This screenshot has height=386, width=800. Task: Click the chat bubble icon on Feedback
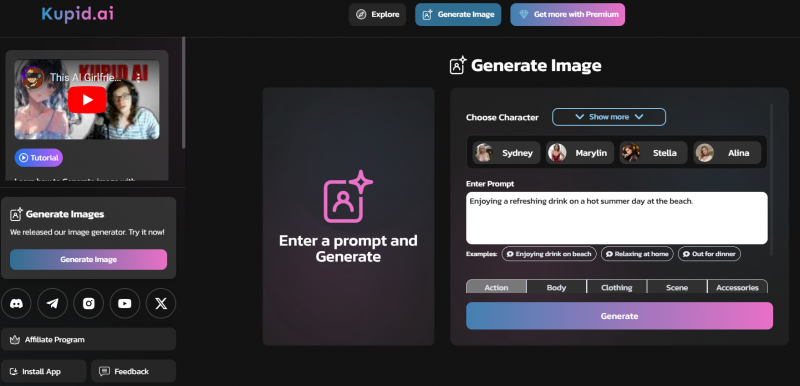click(105, 371)
